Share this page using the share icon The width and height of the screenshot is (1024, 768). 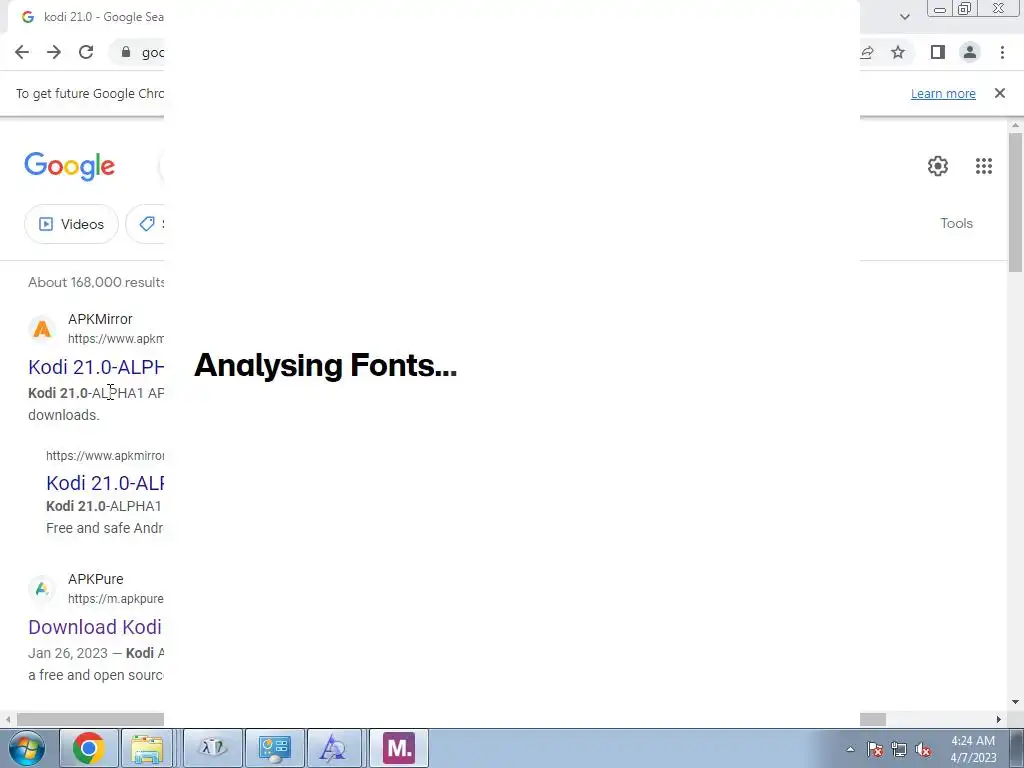pos(867,52)
